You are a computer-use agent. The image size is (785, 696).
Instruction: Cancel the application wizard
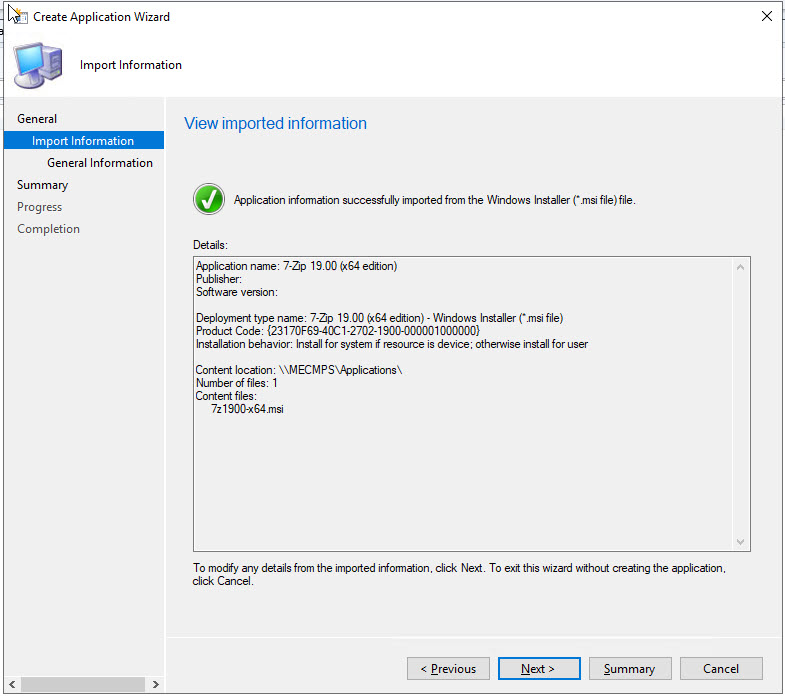tap(721, 669)
